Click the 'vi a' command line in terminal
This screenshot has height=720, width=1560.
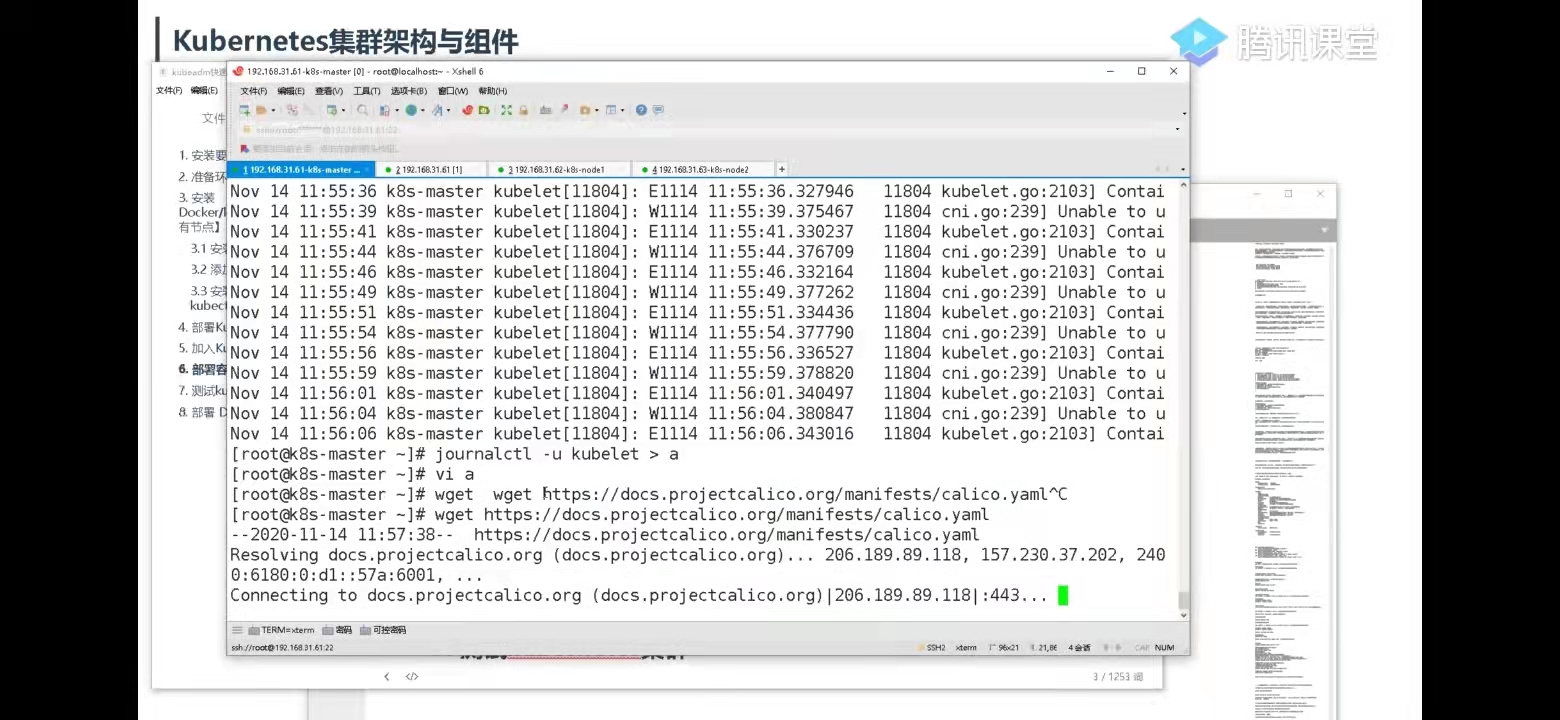tap(352, 474)
